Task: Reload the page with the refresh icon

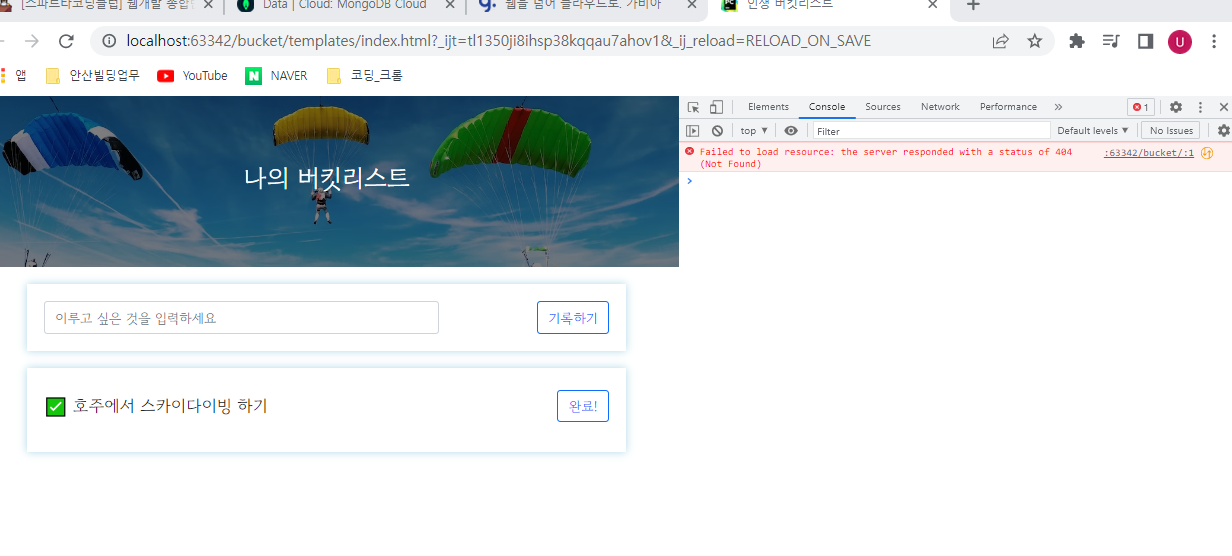Action: point(66,41)
